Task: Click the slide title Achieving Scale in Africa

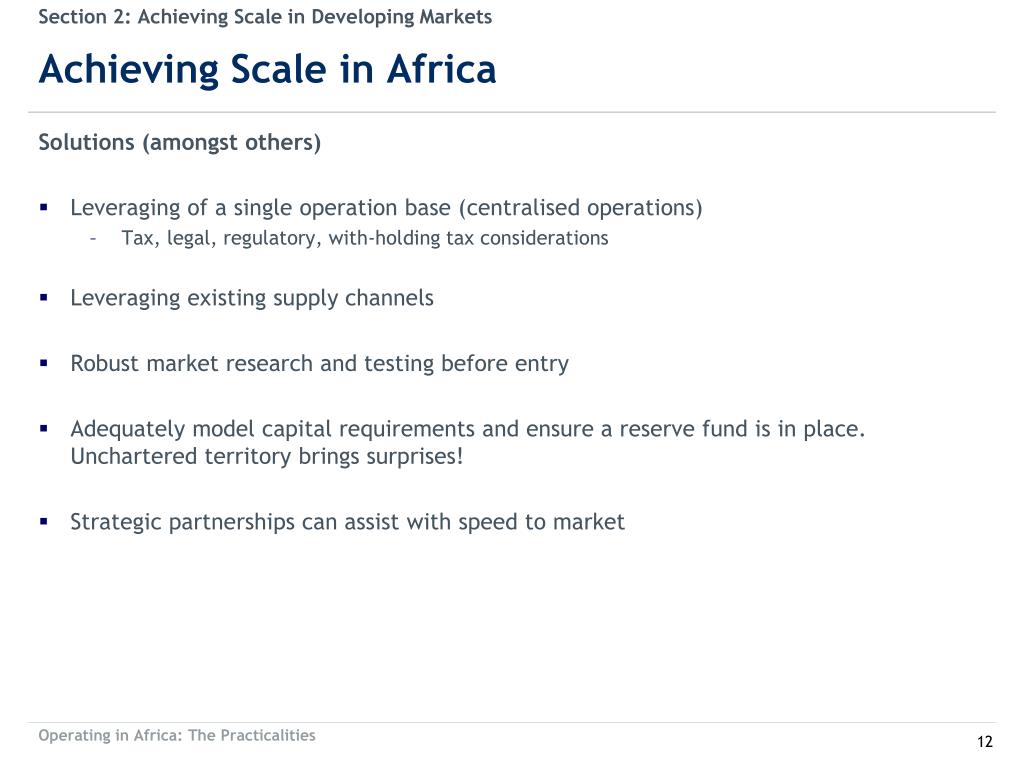Action: 267,69
